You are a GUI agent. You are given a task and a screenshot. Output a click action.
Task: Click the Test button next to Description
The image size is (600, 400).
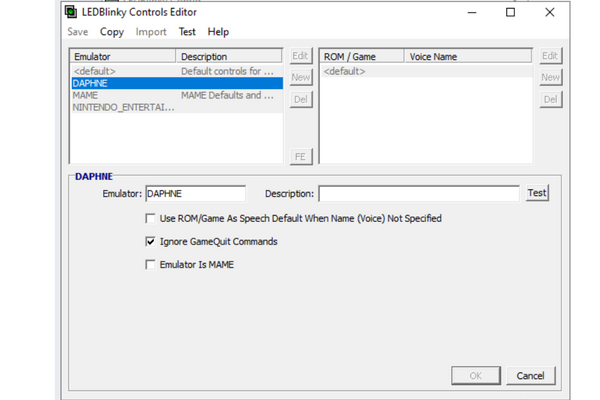(x=537, y=193)
